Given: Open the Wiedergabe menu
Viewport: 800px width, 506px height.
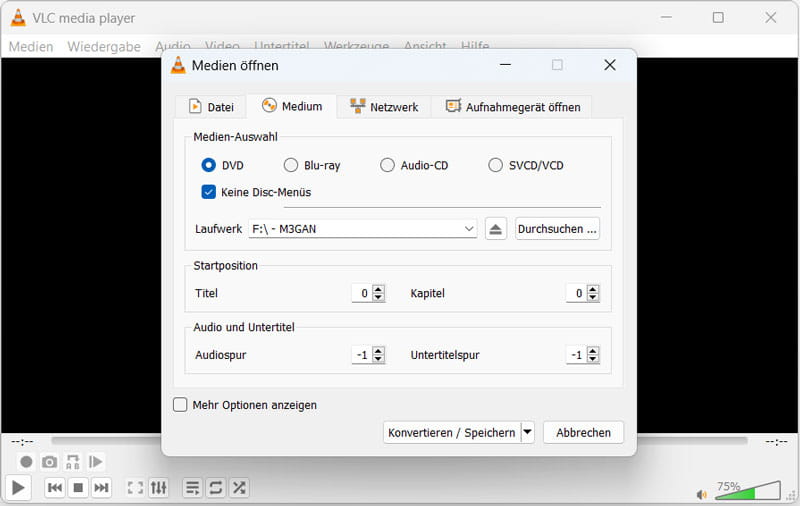Looking at the screenshot, I should pos(104,46).
